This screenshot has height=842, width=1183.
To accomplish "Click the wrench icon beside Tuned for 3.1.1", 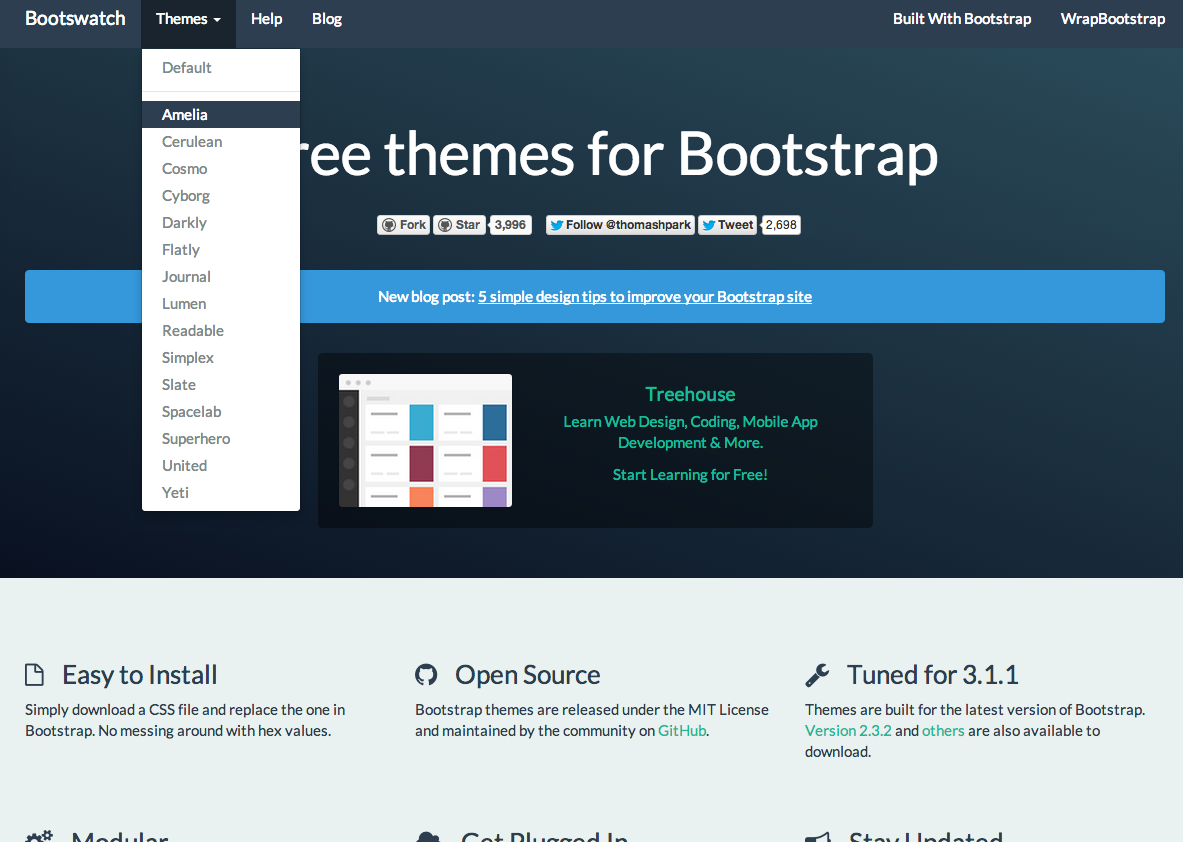I will point(817,675).
